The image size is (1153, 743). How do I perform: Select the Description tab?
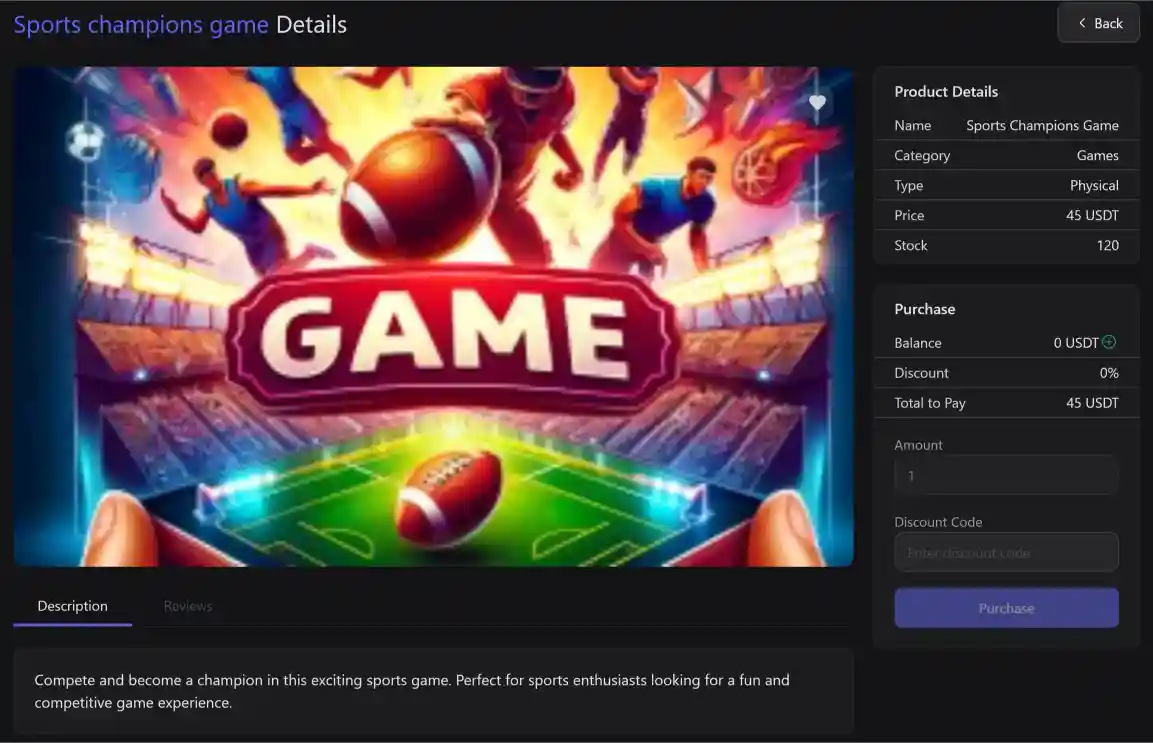coord(72,606)
